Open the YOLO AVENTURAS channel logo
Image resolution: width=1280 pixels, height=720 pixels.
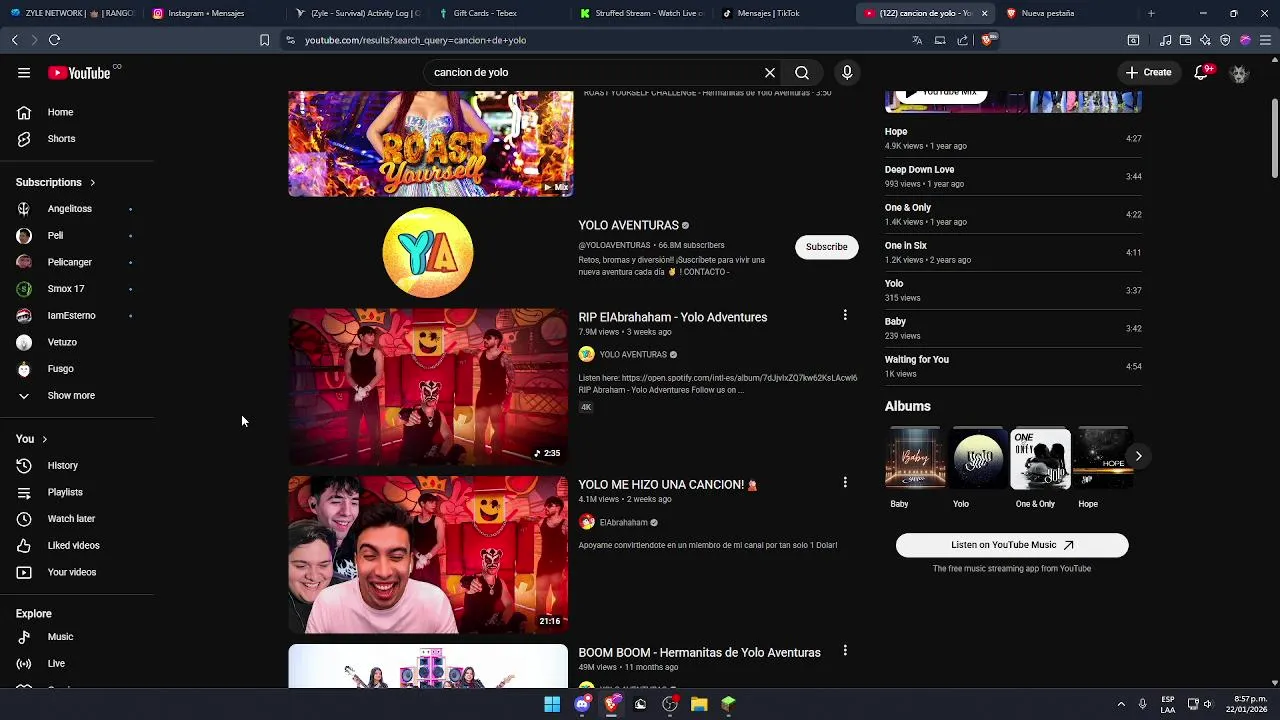point(428,252)
